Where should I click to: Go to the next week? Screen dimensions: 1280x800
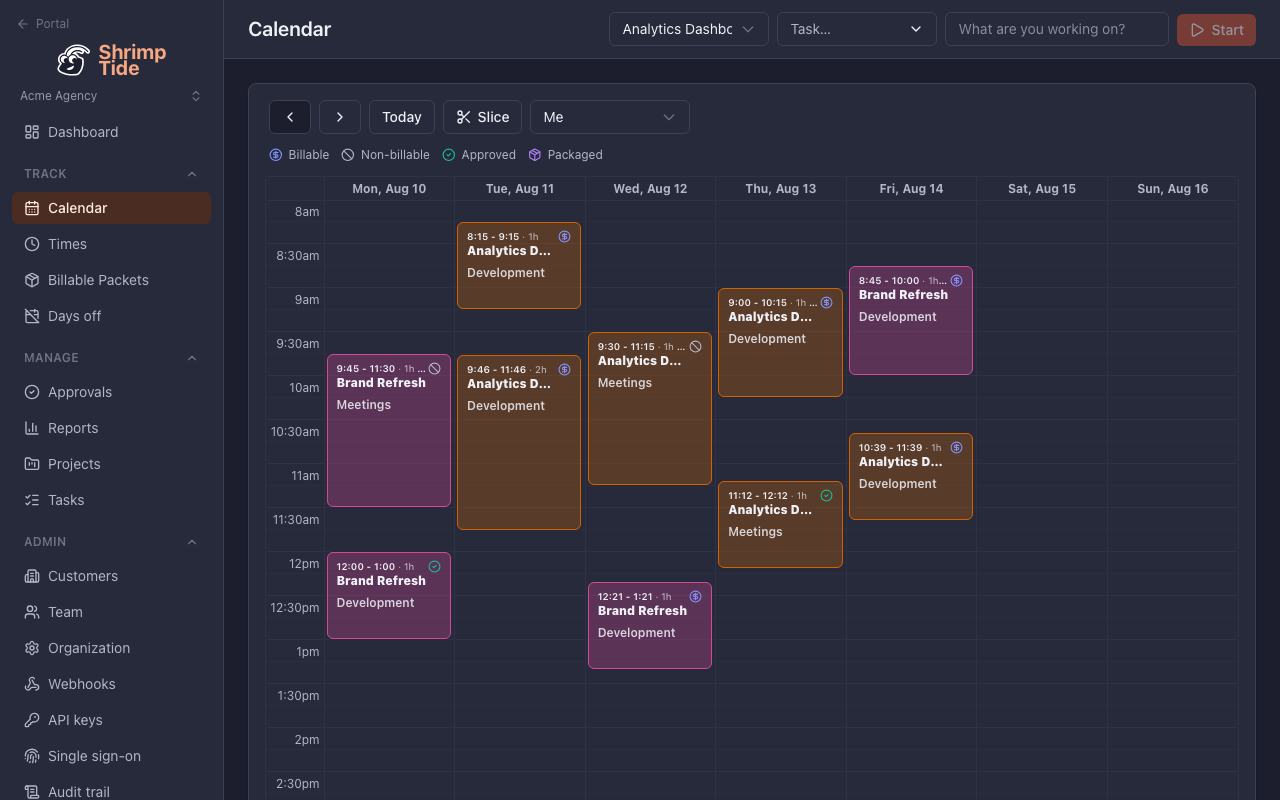click(x=340, y=117)
